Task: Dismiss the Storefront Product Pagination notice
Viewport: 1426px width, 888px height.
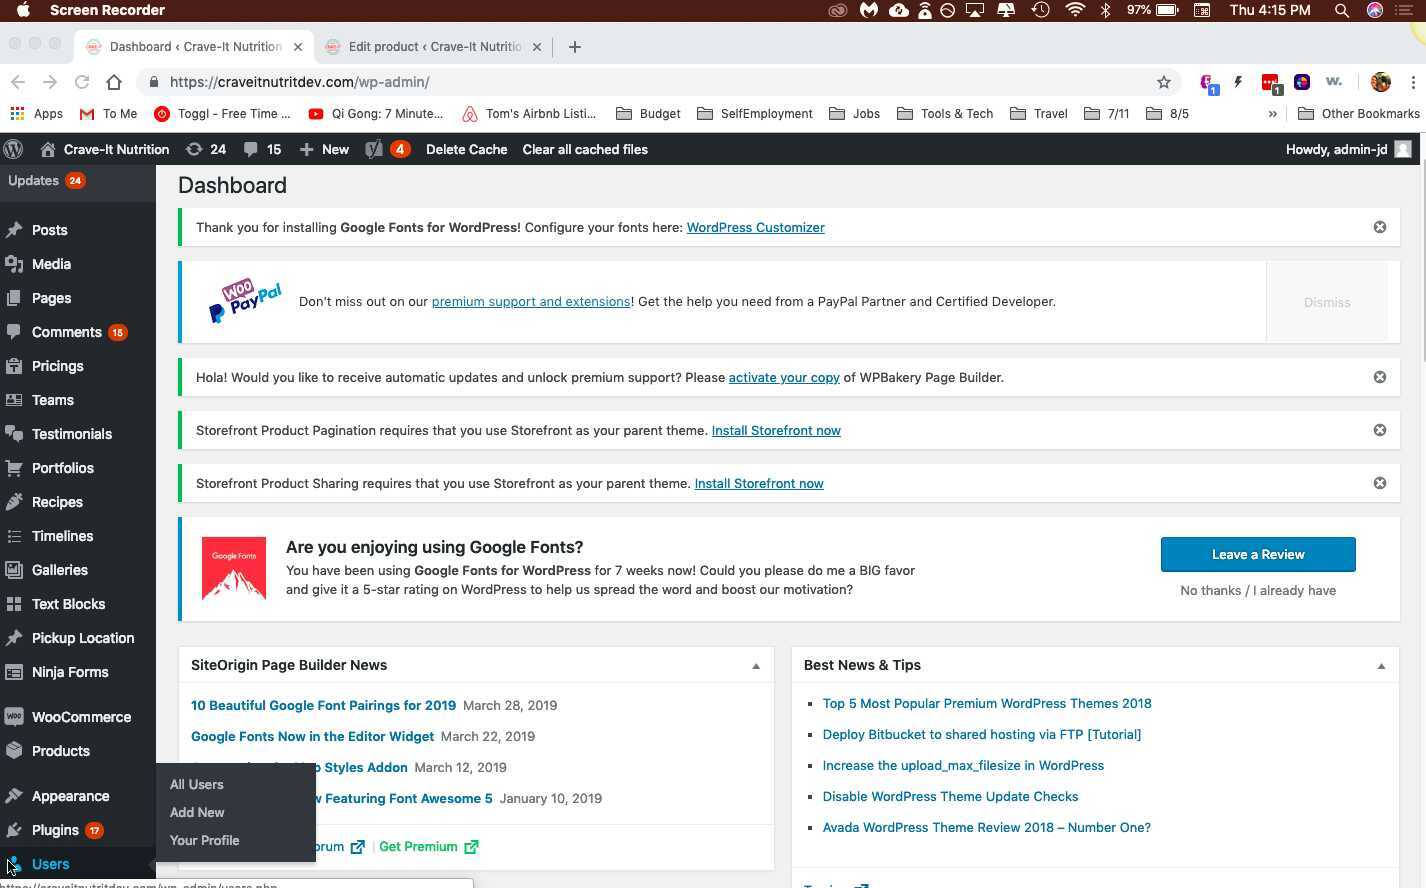Action: tap(1380, 430)
